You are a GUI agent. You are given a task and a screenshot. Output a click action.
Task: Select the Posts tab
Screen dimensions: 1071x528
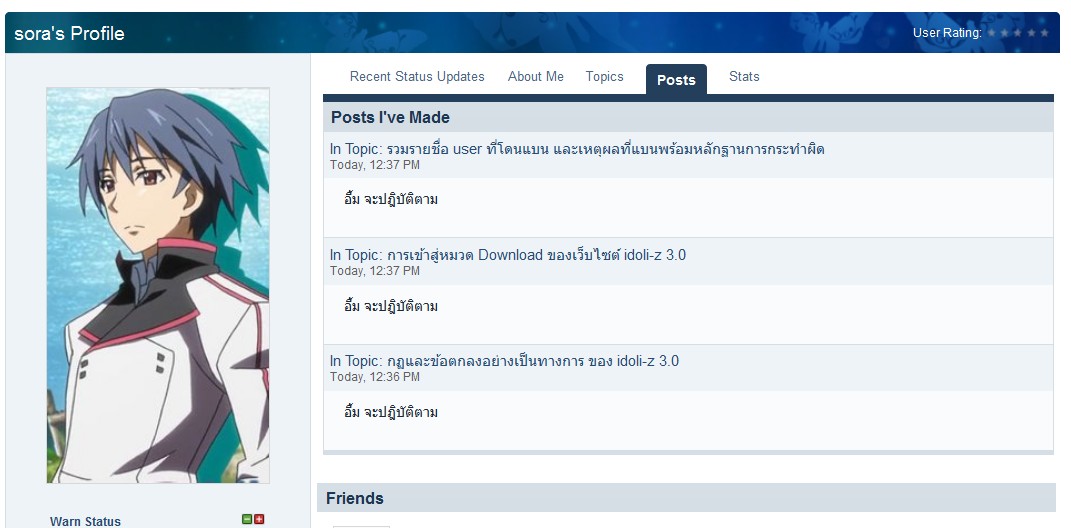[676, 80]
